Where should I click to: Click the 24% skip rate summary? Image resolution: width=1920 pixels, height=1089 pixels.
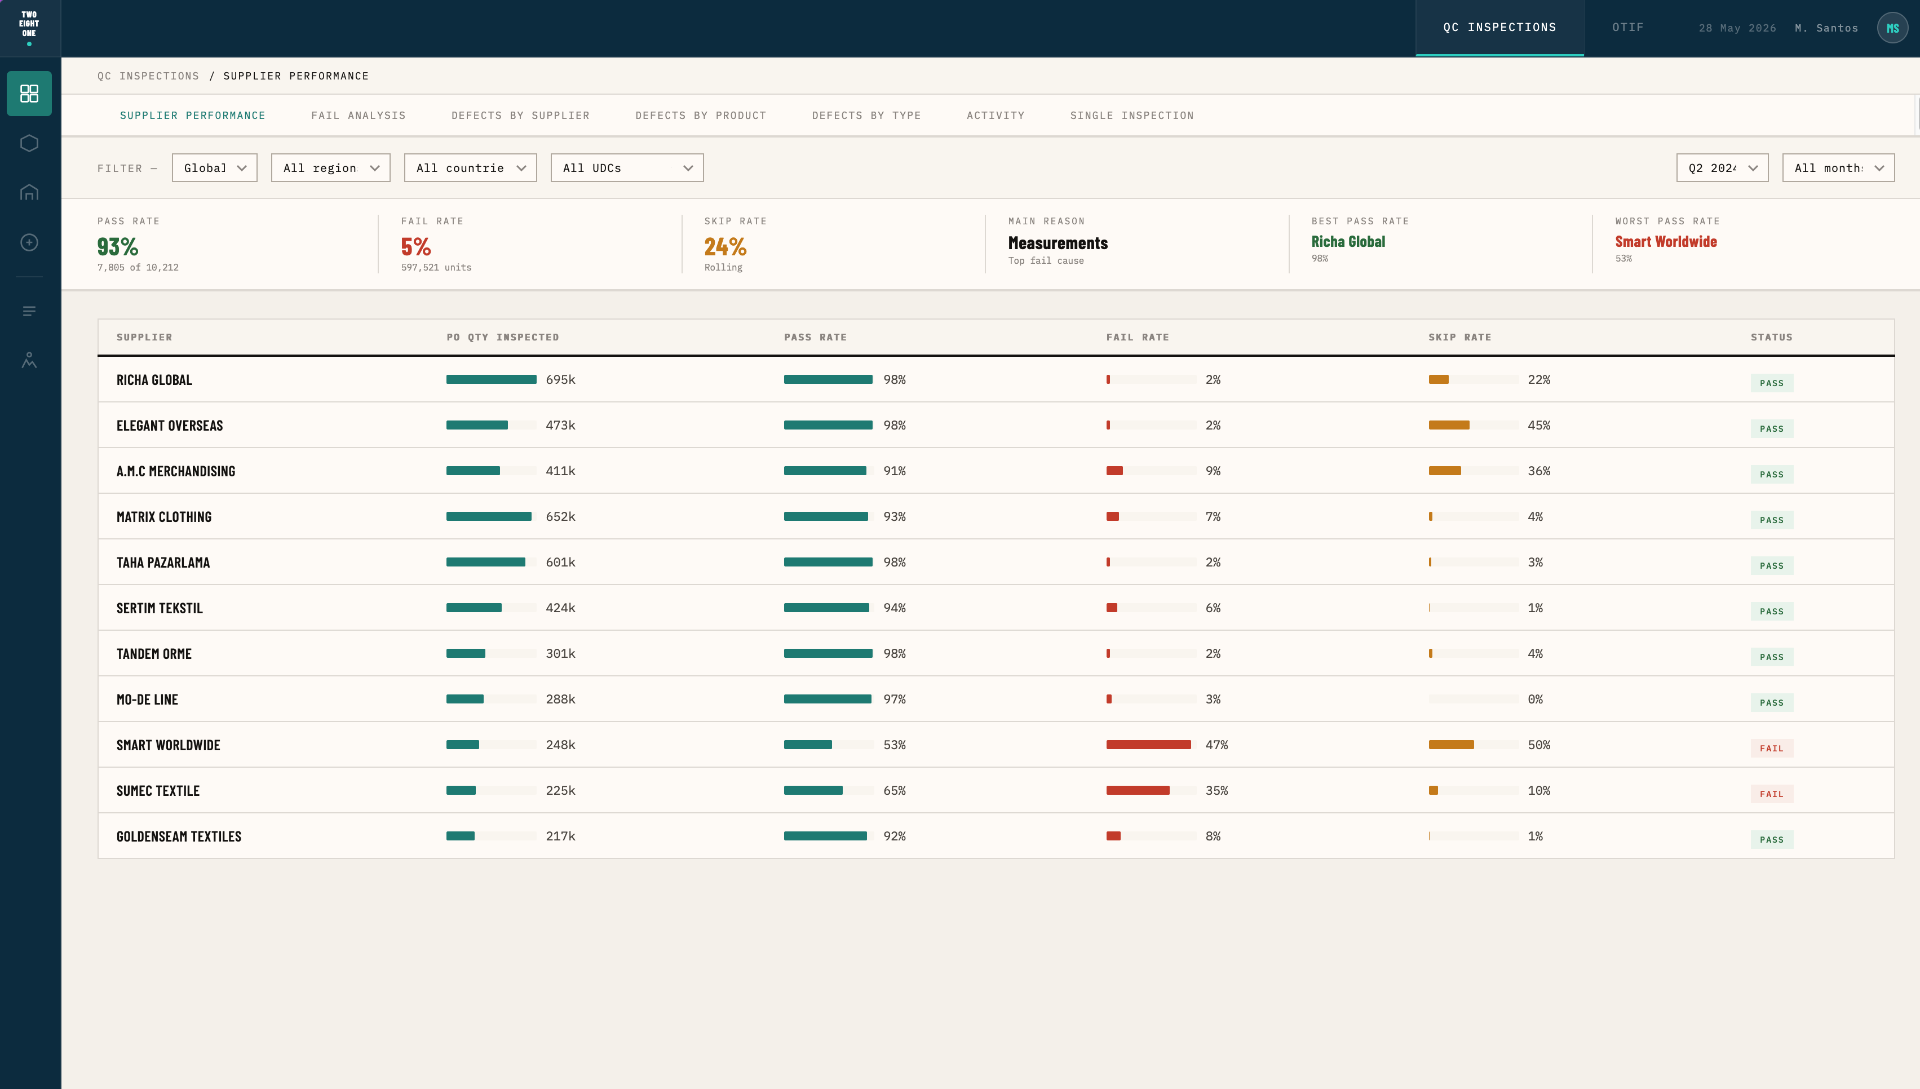click(725, 247)
